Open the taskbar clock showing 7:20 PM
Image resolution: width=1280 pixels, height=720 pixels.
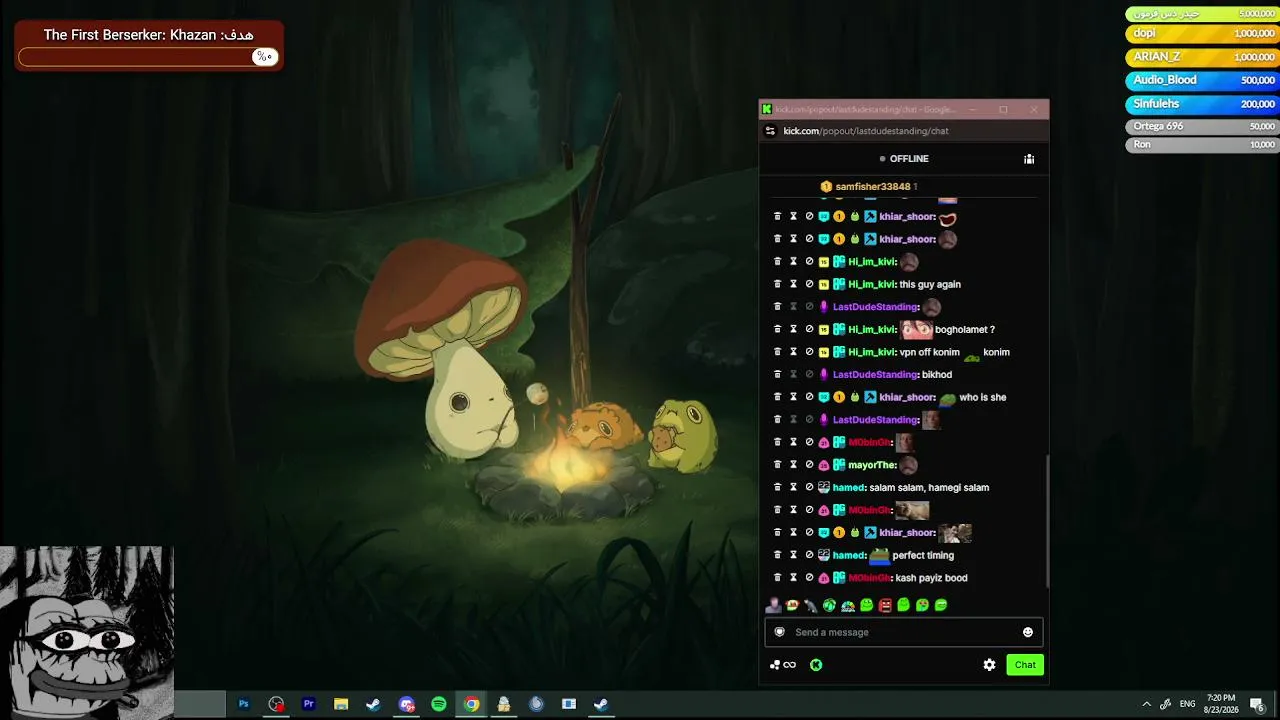pyautogui.click(x=1221, y=704)
